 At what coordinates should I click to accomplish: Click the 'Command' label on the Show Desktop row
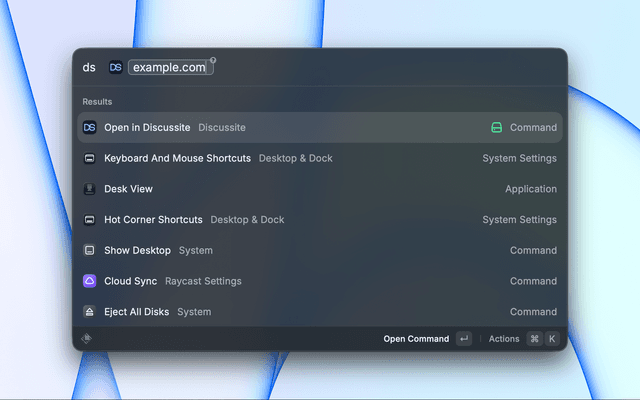click(533, 250)
